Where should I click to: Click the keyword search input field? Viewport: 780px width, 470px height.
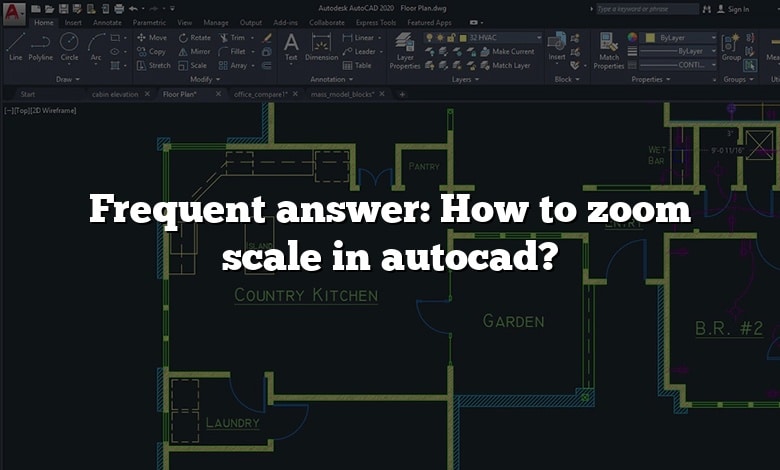[647, 9]
